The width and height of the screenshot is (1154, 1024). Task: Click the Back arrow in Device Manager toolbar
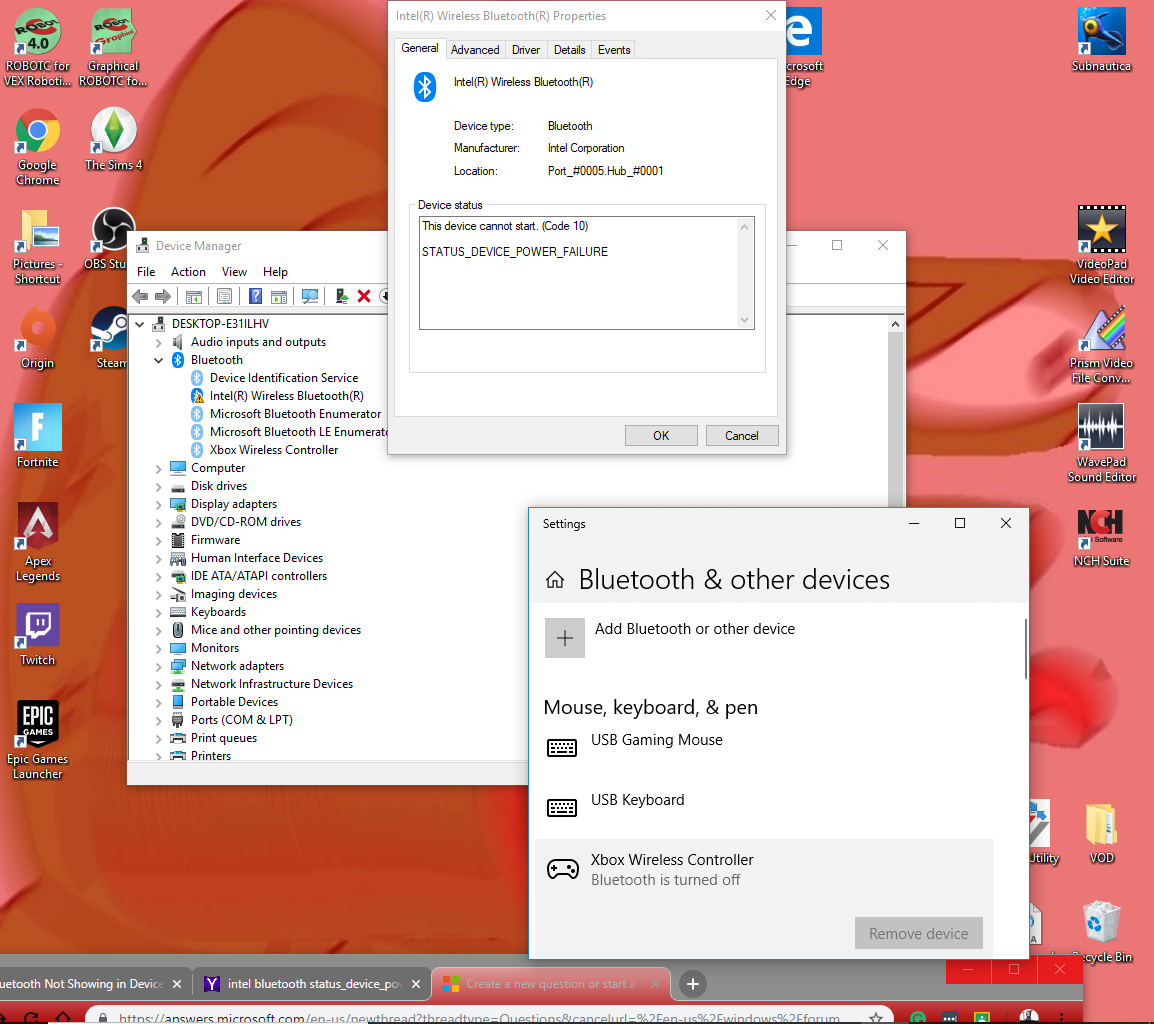[140, 297]
